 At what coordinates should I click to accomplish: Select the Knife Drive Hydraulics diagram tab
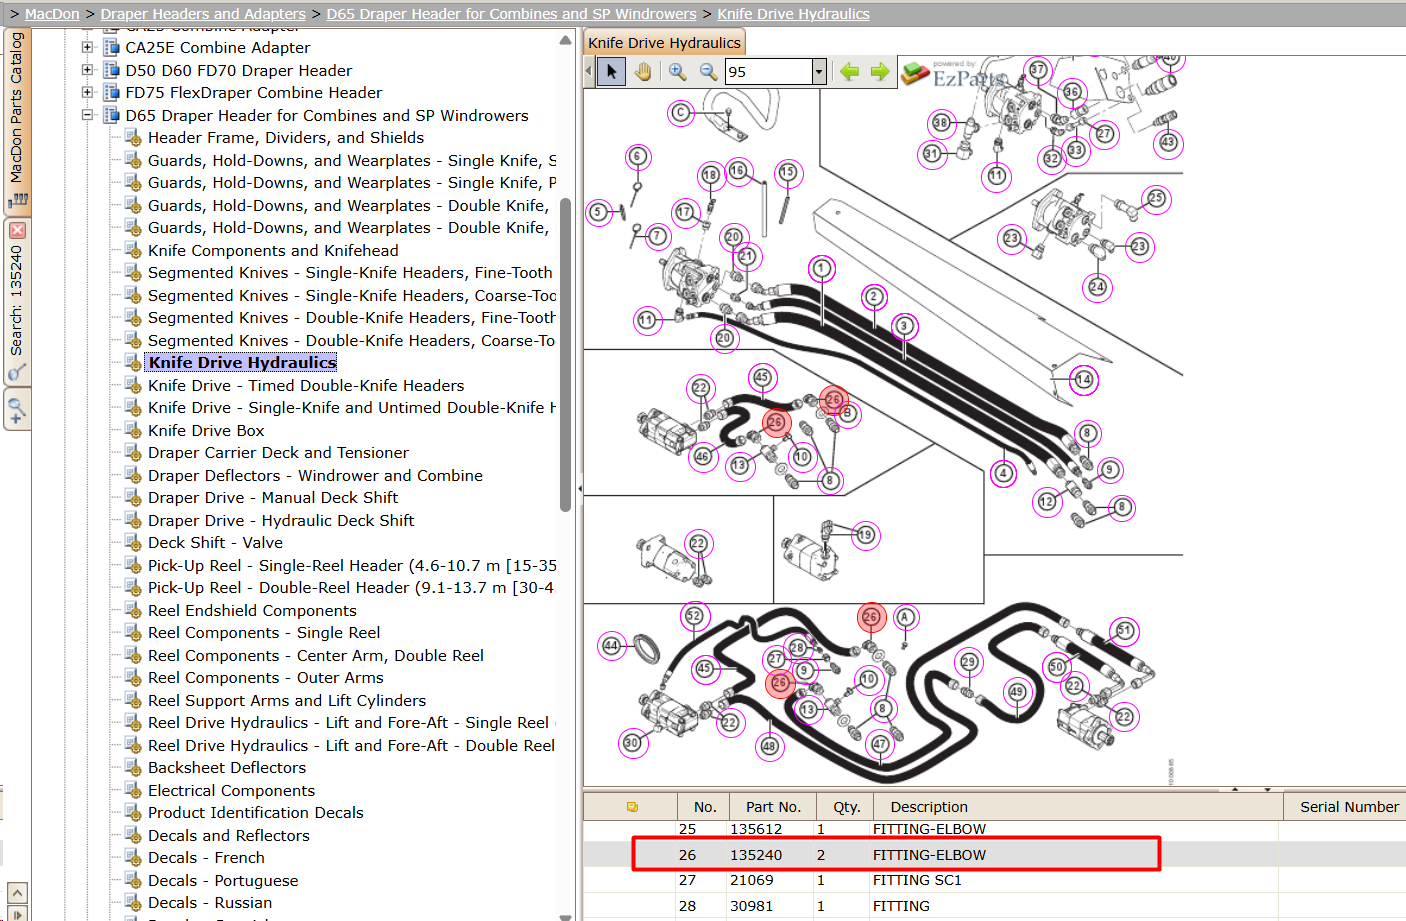[x=664, y=42]
